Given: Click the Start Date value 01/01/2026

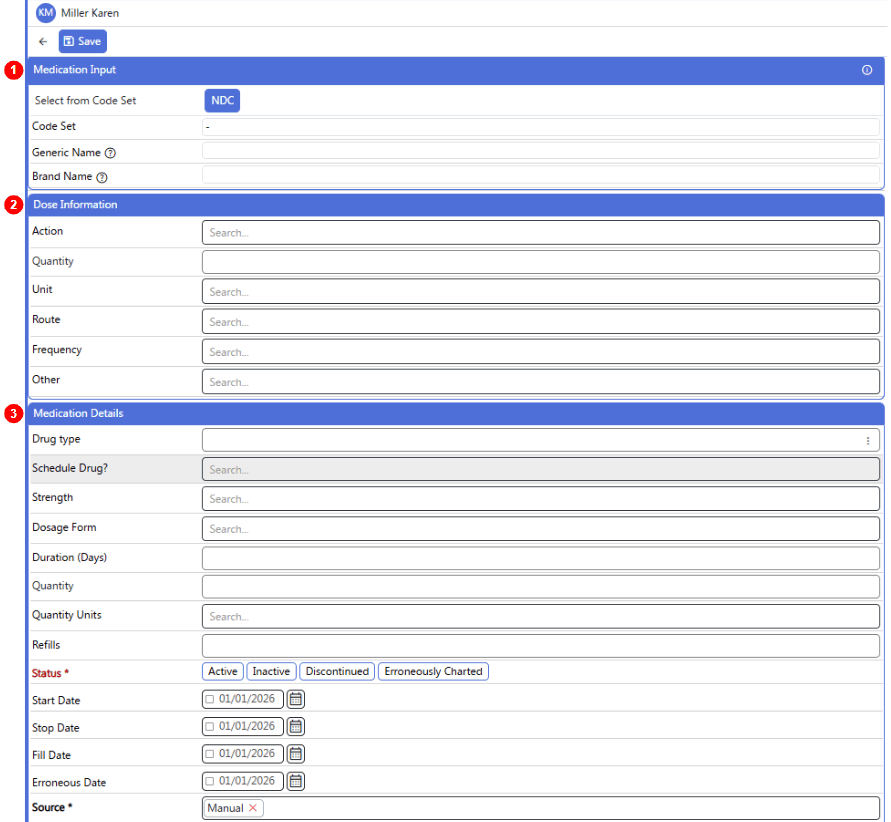Looking at the screenshot, I should click(x=247, y=699).
